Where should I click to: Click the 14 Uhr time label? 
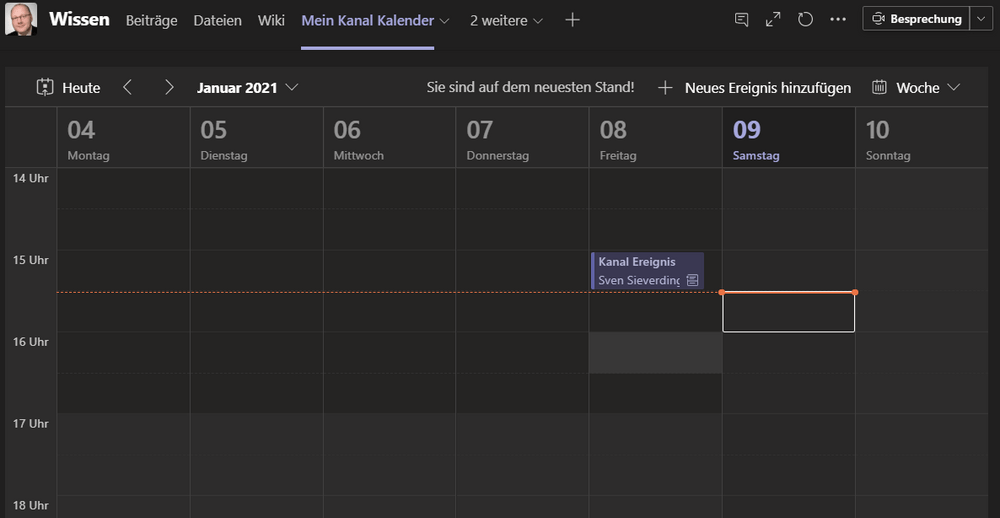(x=31, y=178)
